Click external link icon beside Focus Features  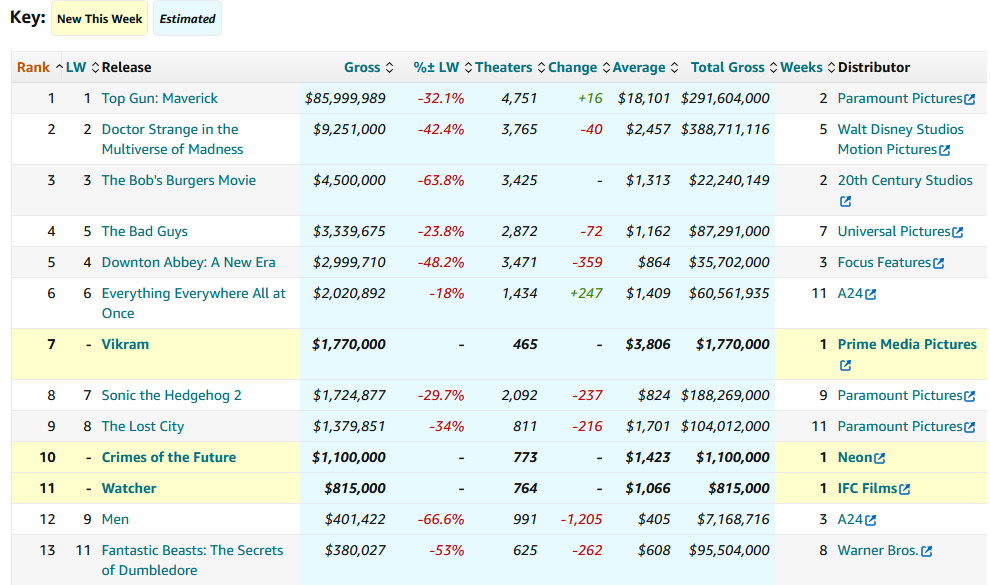coord(939,263)
